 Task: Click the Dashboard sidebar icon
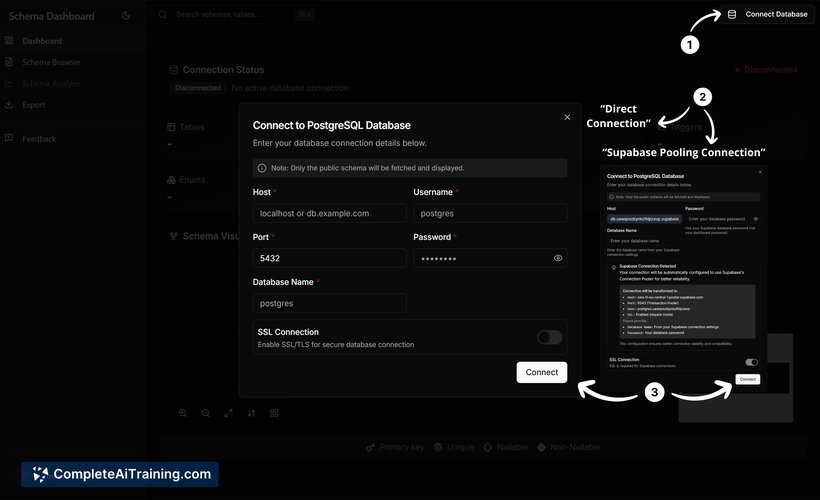(9, 40)
